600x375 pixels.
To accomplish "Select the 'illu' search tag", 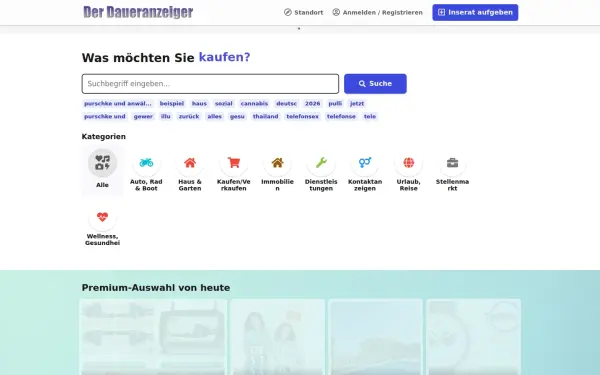I will pyautogui.click(x=166, y=116).
